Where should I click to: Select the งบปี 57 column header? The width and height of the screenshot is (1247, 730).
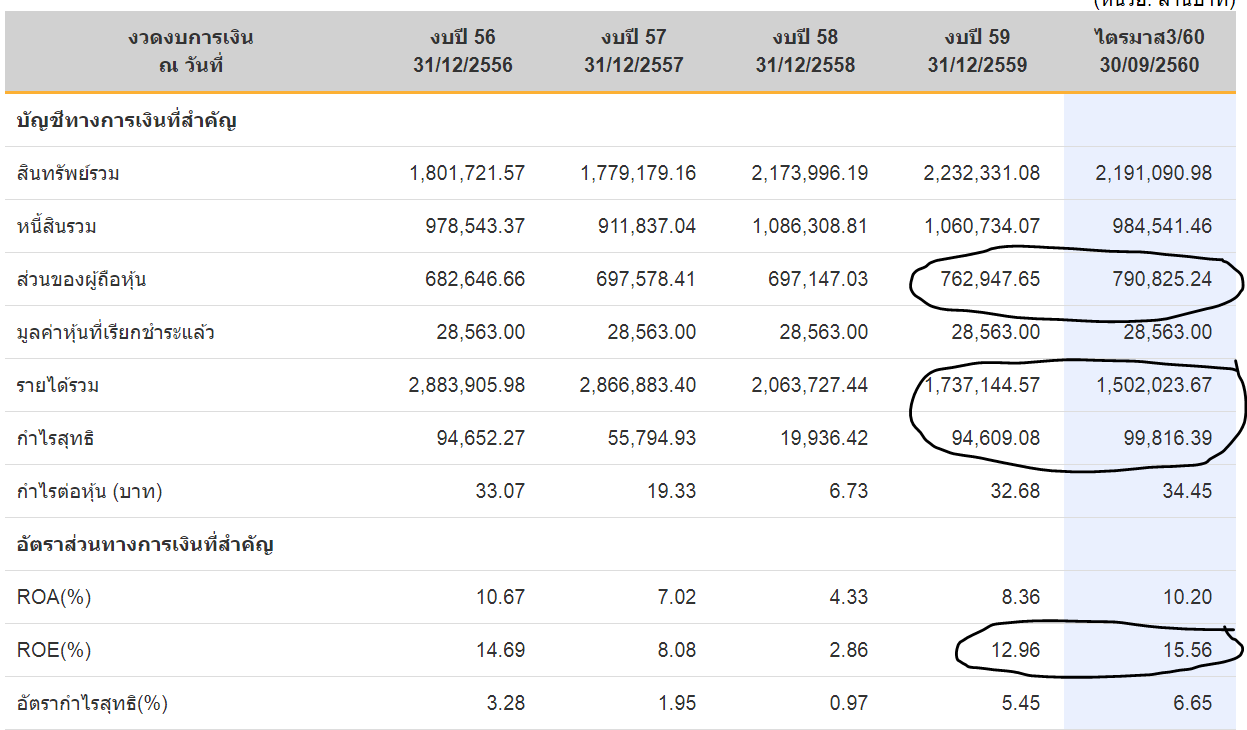[x=633, y=51]
